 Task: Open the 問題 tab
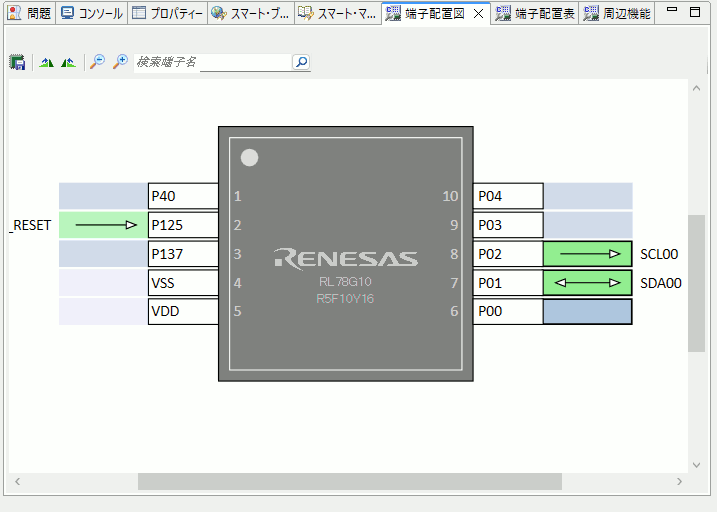pos(29,14)
